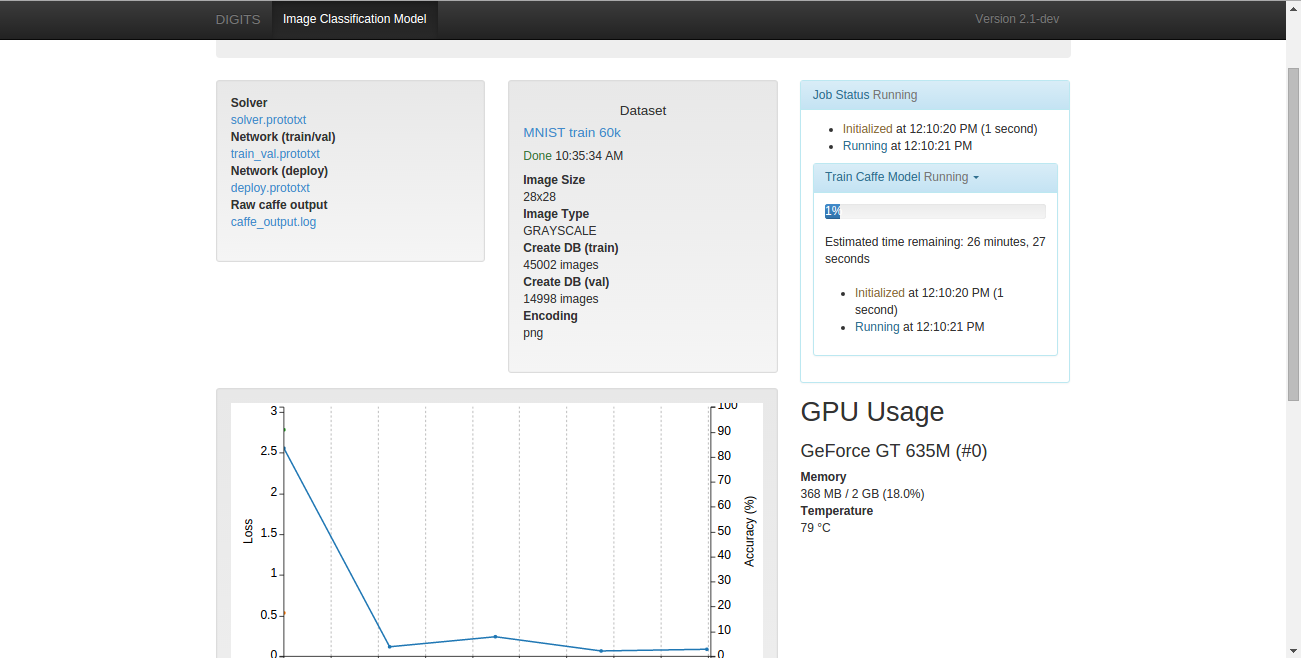Open the deploy.prototxt network file
This screenshot has height=658, width=1301.
pyautogui.click(x=270, y=188)
